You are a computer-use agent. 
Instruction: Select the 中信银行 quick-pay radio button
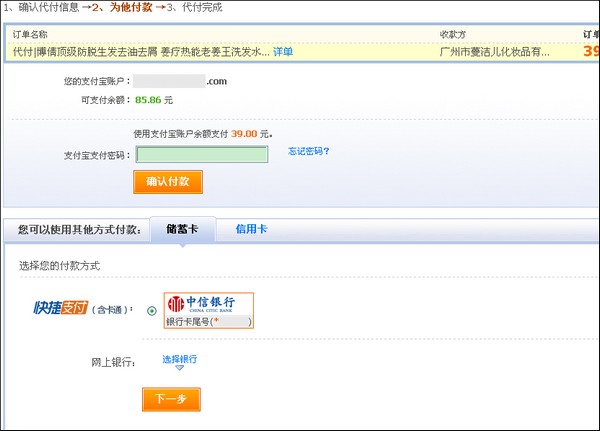tap(152, 311)
